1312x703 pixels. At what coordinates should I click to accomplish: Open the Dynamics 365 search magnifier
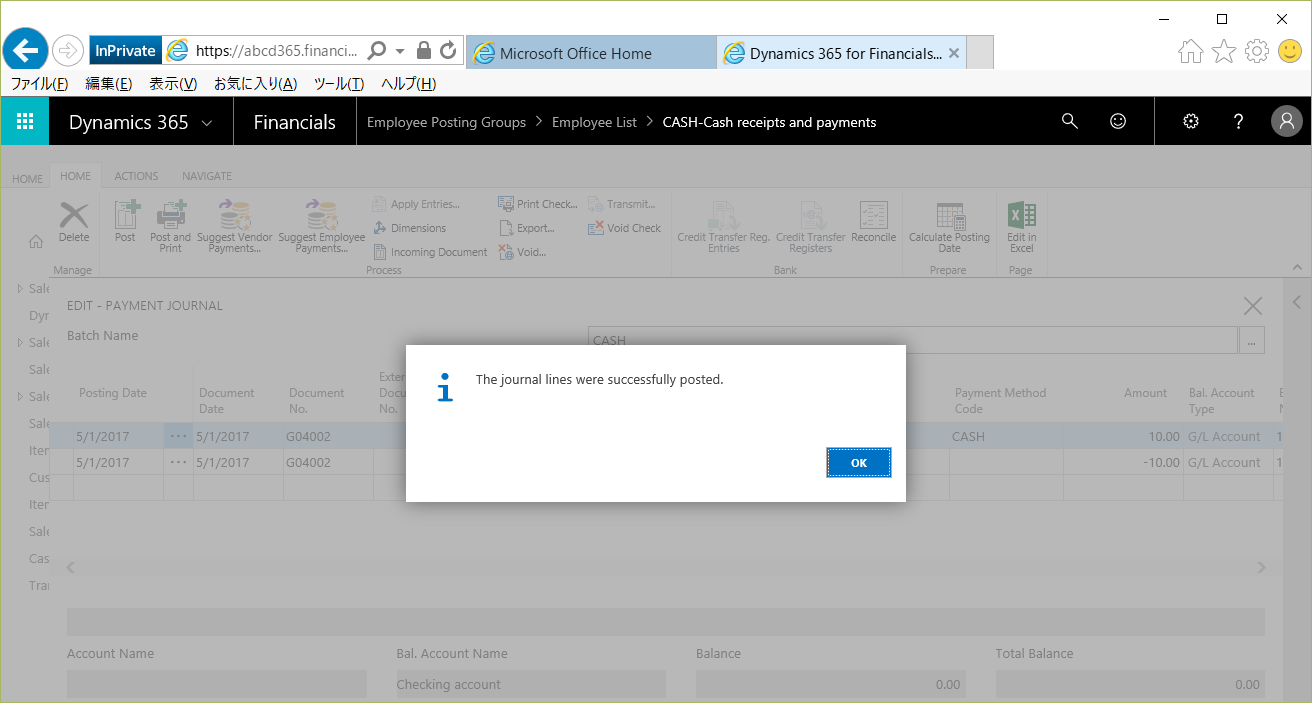[x=1069, y=122]
